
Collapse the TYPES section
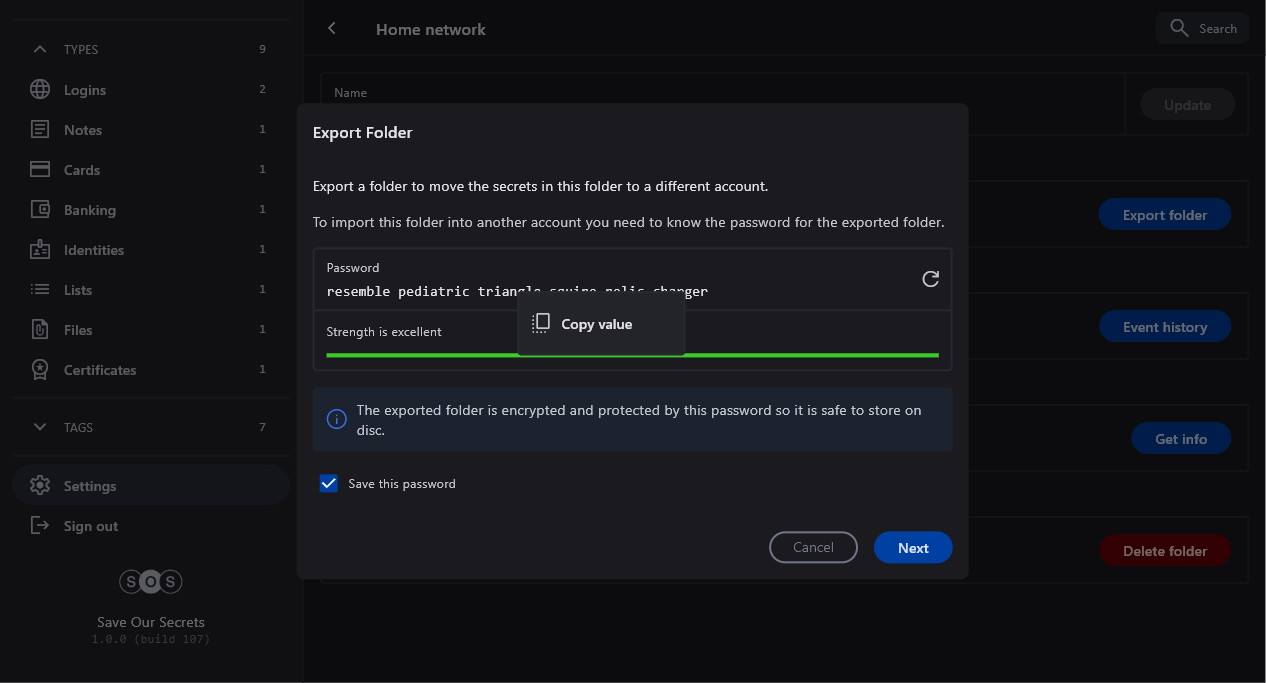pyautogui.click(x=40, y=49)
